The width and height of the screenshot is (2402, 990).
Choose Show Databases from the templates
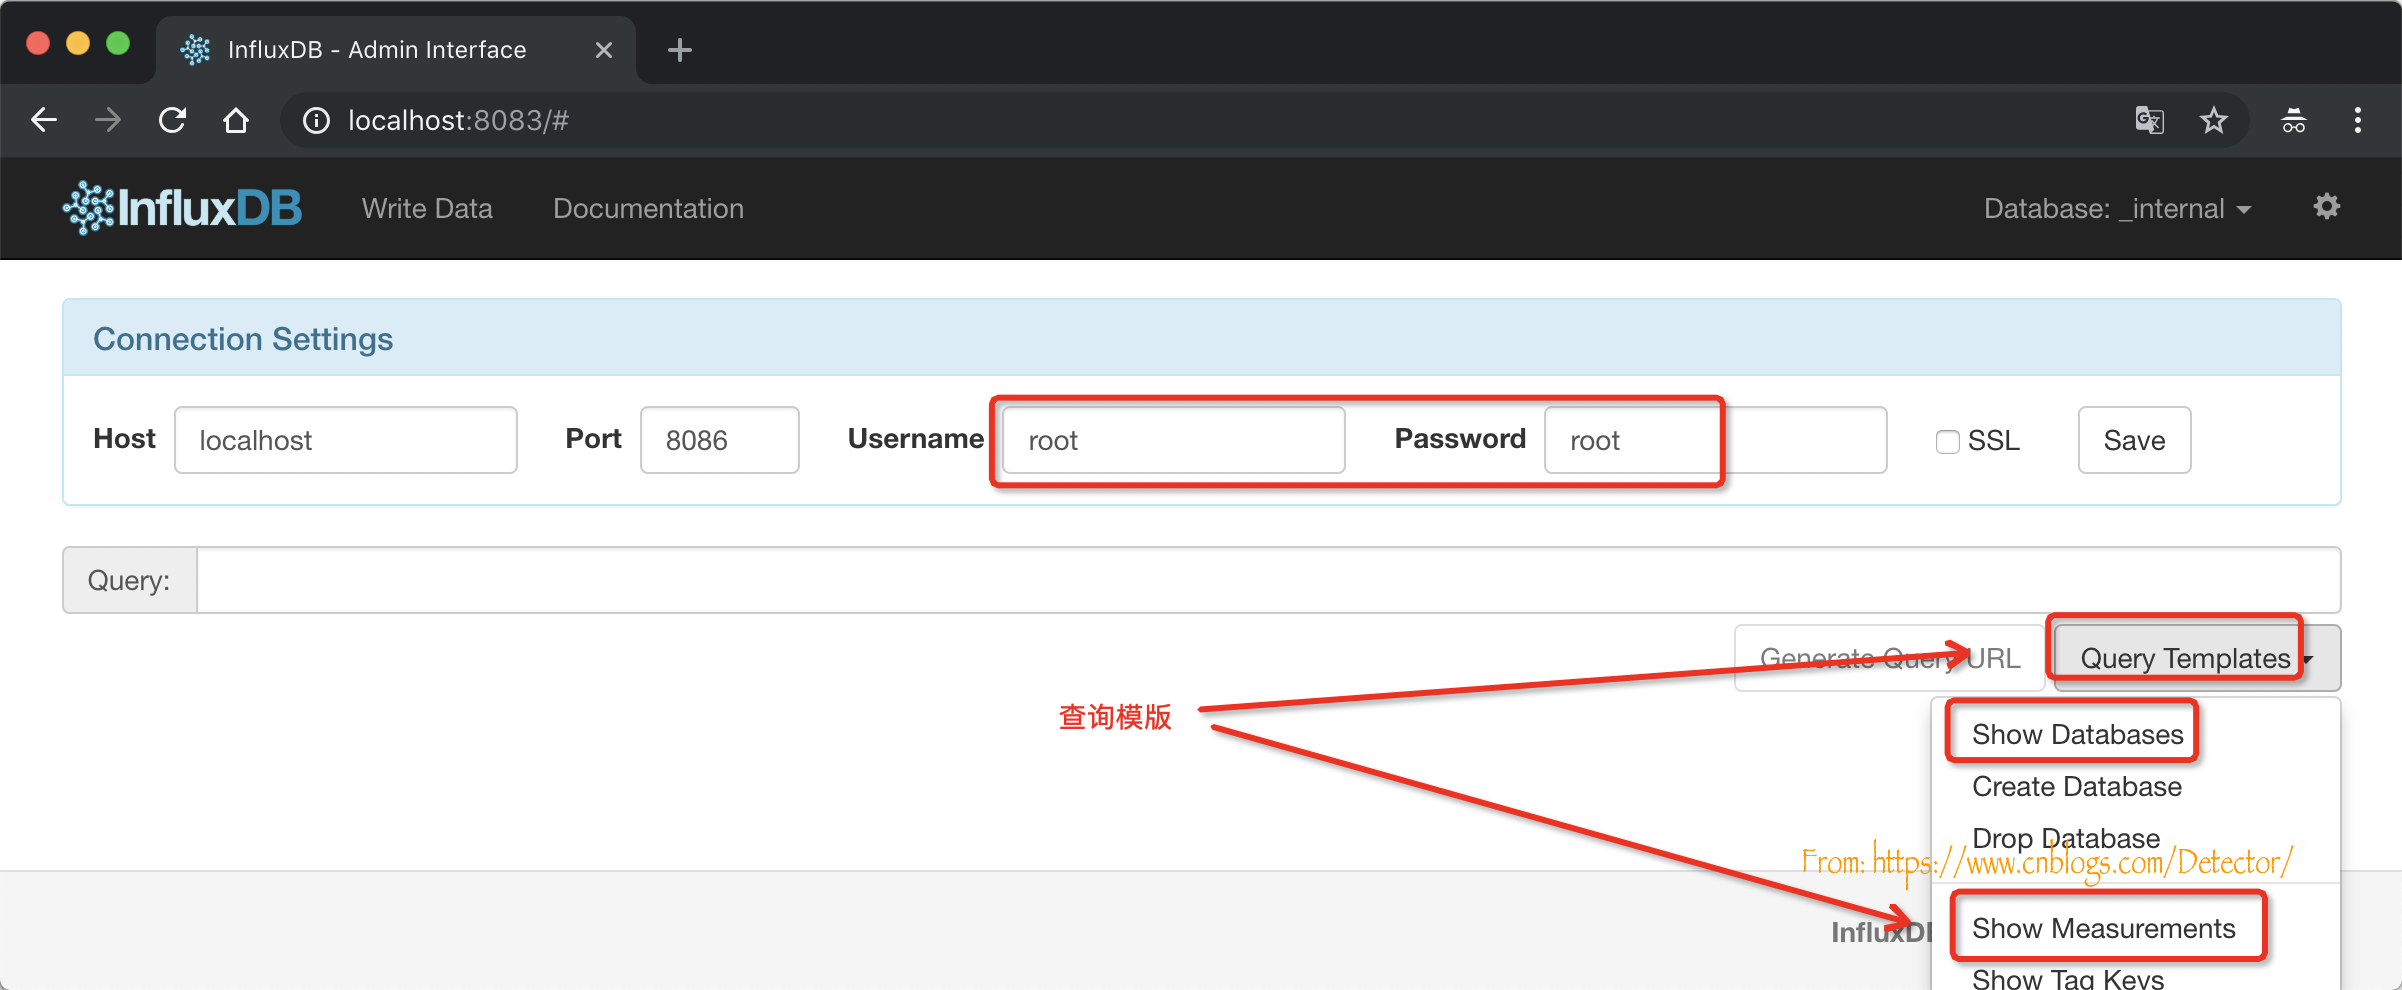click(2077, 734)
